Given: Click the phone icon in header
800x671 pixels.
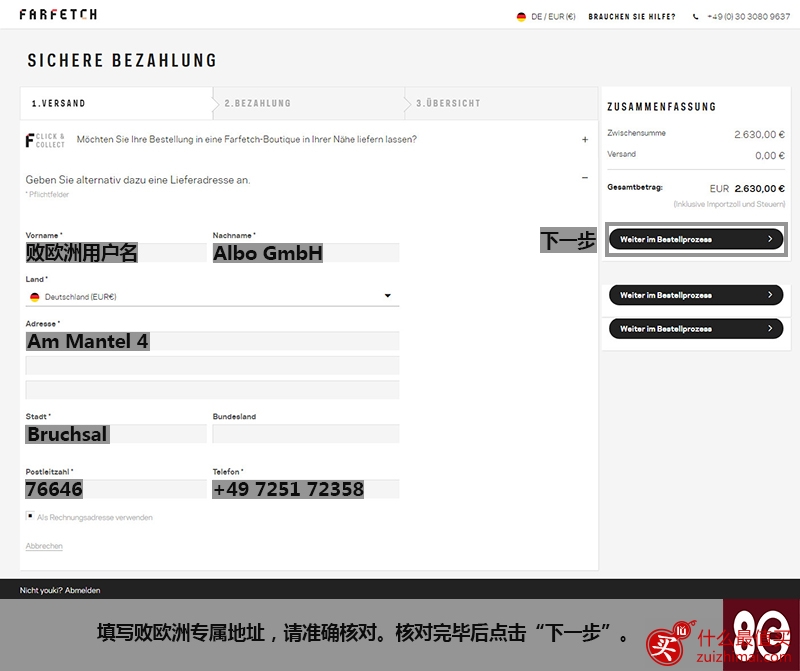Looking at the screenshot, I should click(x=695, y=17).
